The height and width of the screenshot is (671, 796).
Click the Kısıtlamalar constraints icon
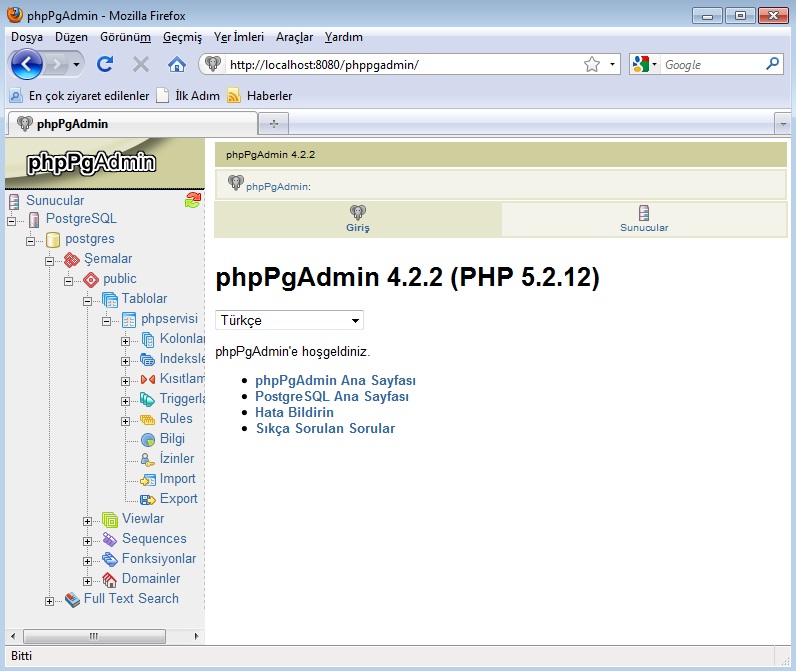148,379
